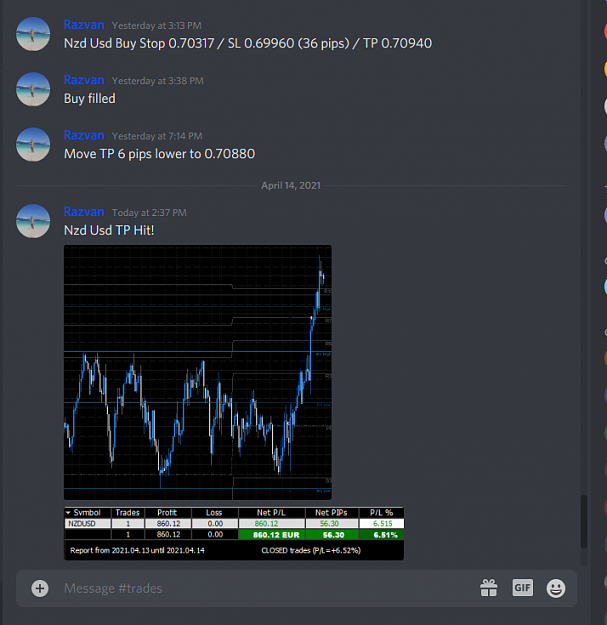The width and height of the screenshot is (607, 625).
Task: Click 'Move TP 6 pips lower to 0.70880' text
Action: tap(159, 154)
